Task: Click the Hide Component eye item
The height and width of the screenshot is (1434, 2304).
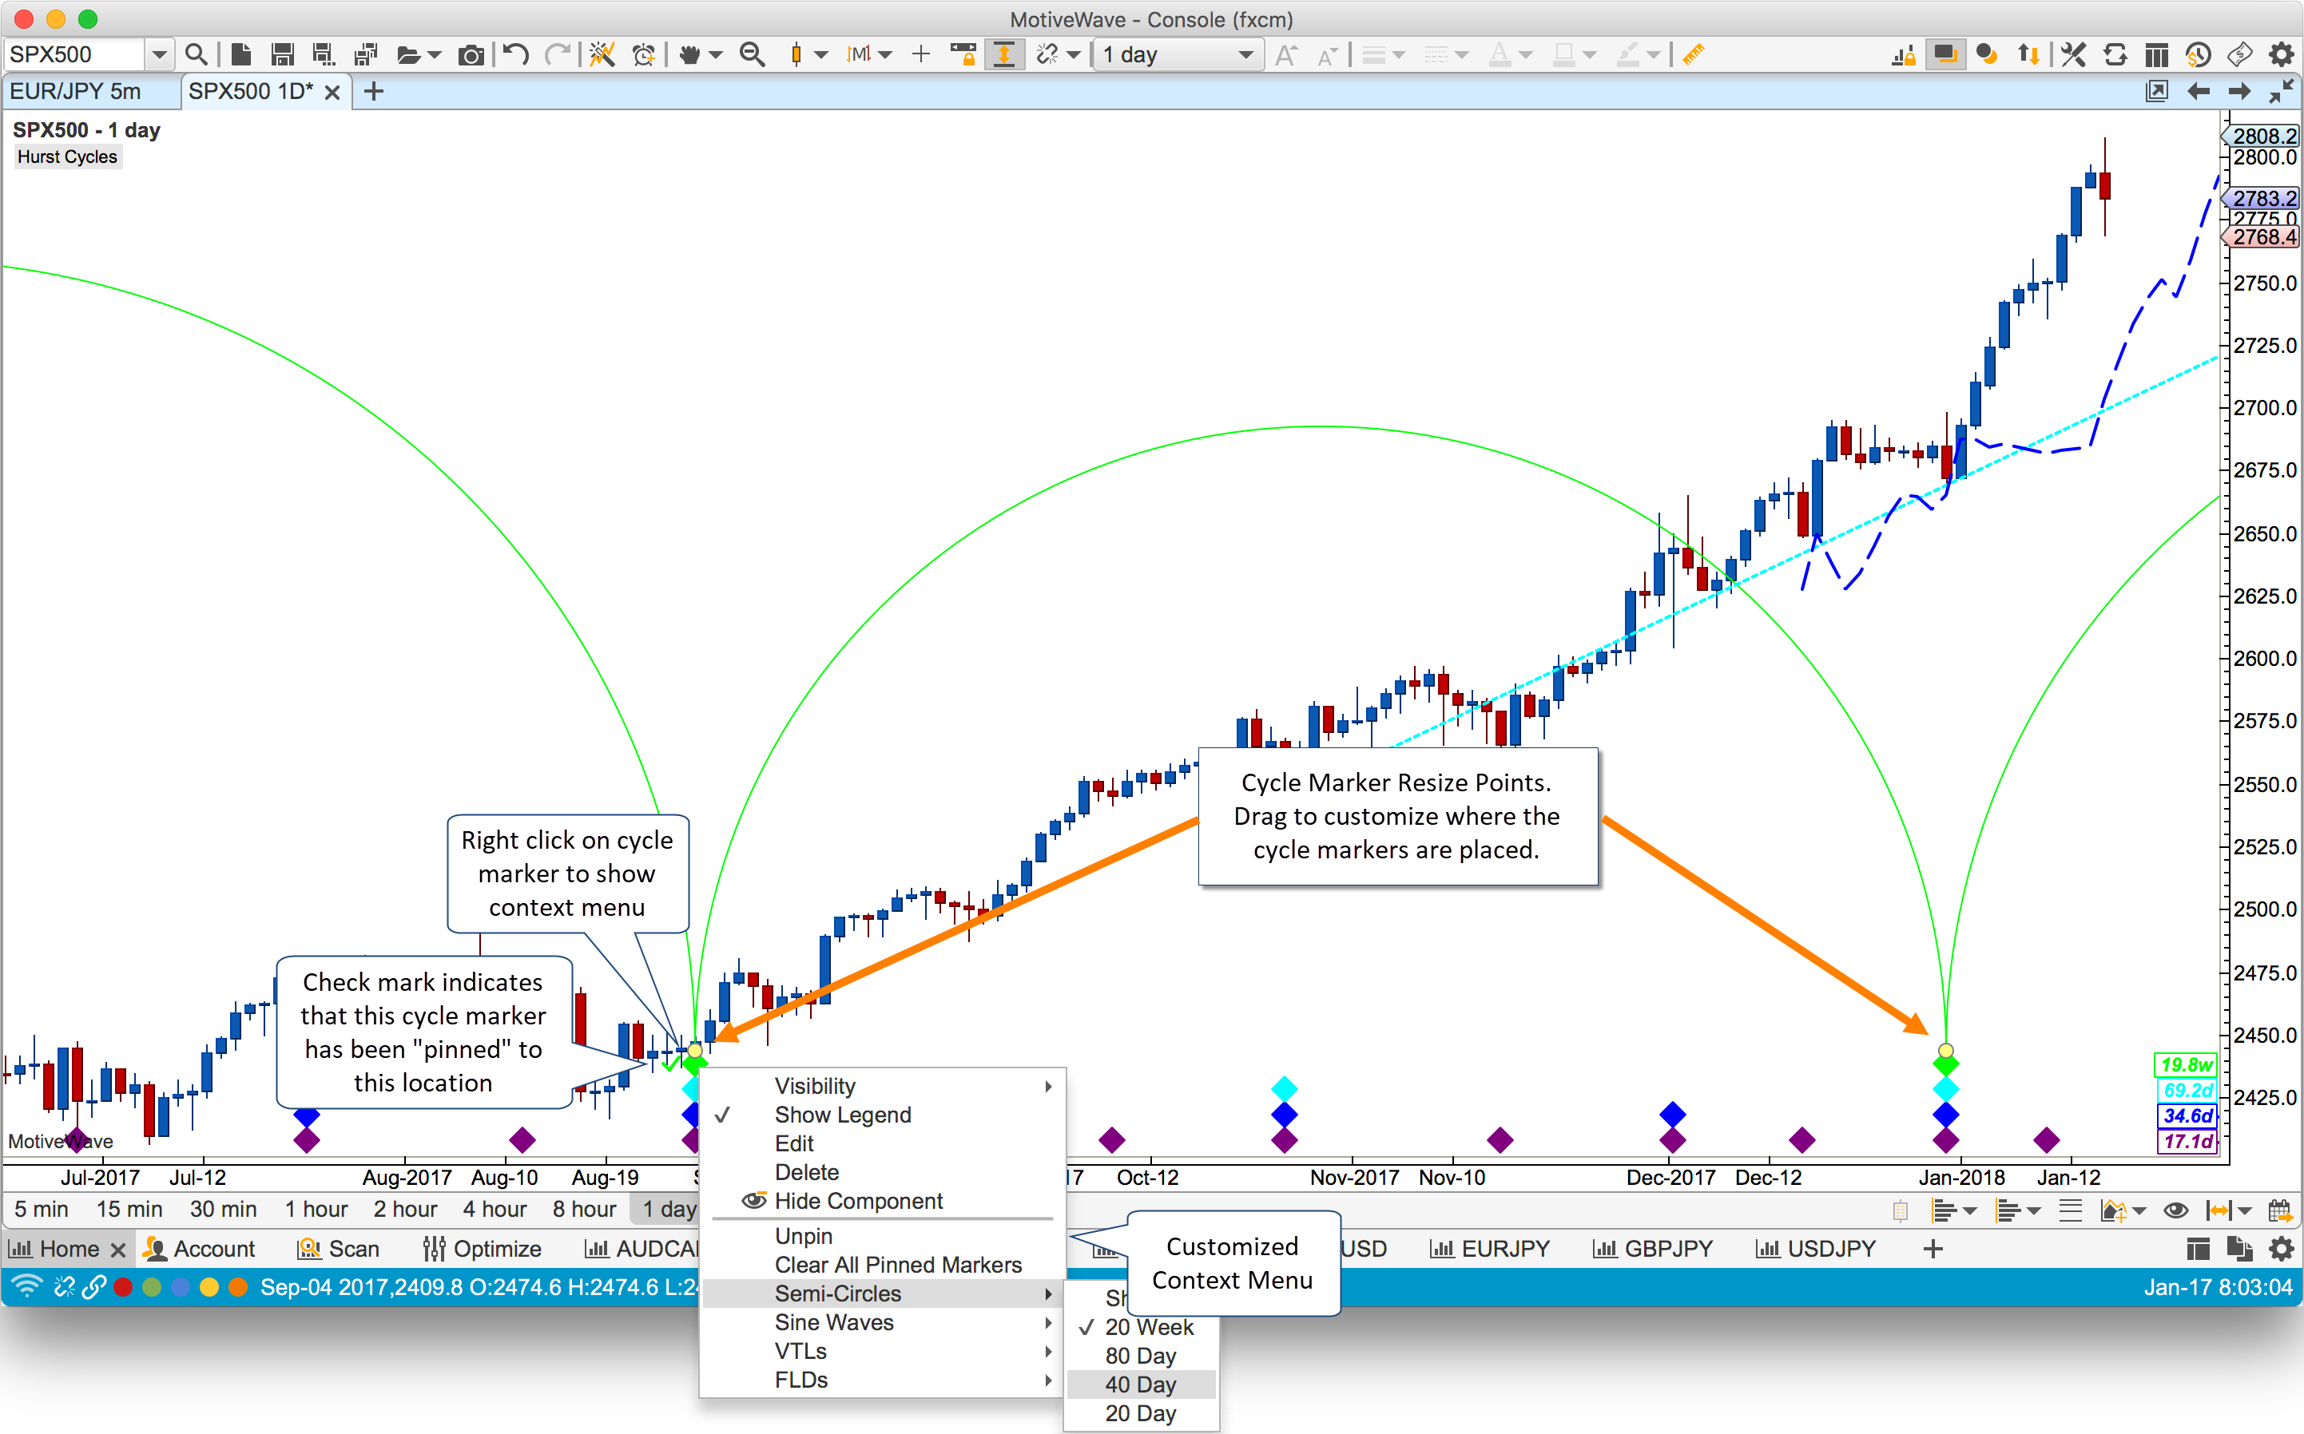Action: point(857,1201)
